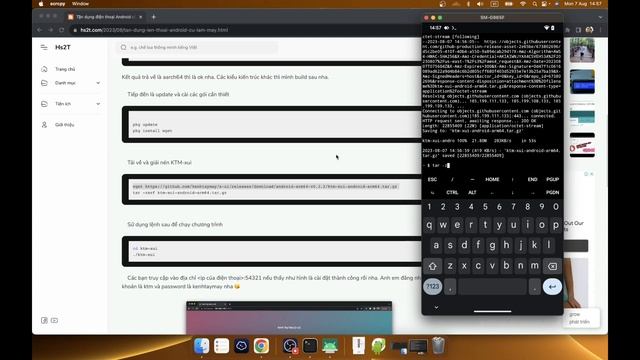Click the Hs2T site logo
The image size is (640, 360).
click(x=63, y=47)
